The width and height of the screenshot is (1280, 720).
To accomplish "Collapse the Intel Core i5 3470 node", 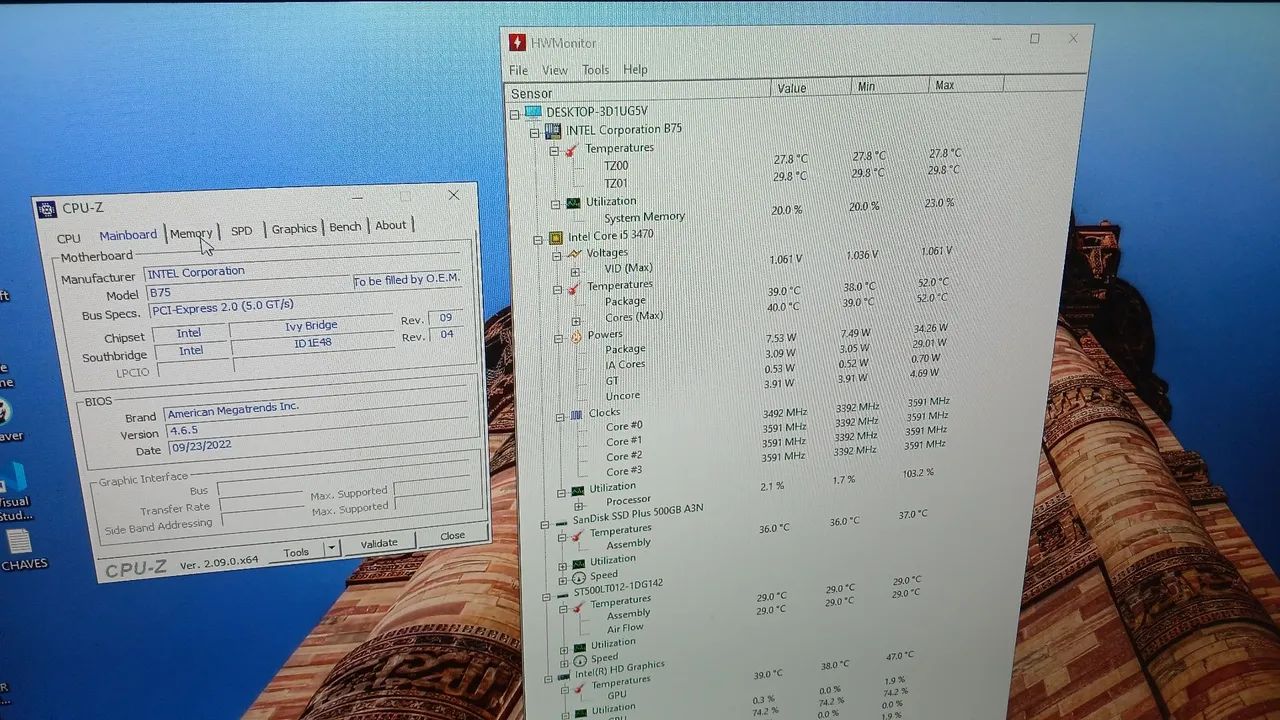I will click(538, 240).
